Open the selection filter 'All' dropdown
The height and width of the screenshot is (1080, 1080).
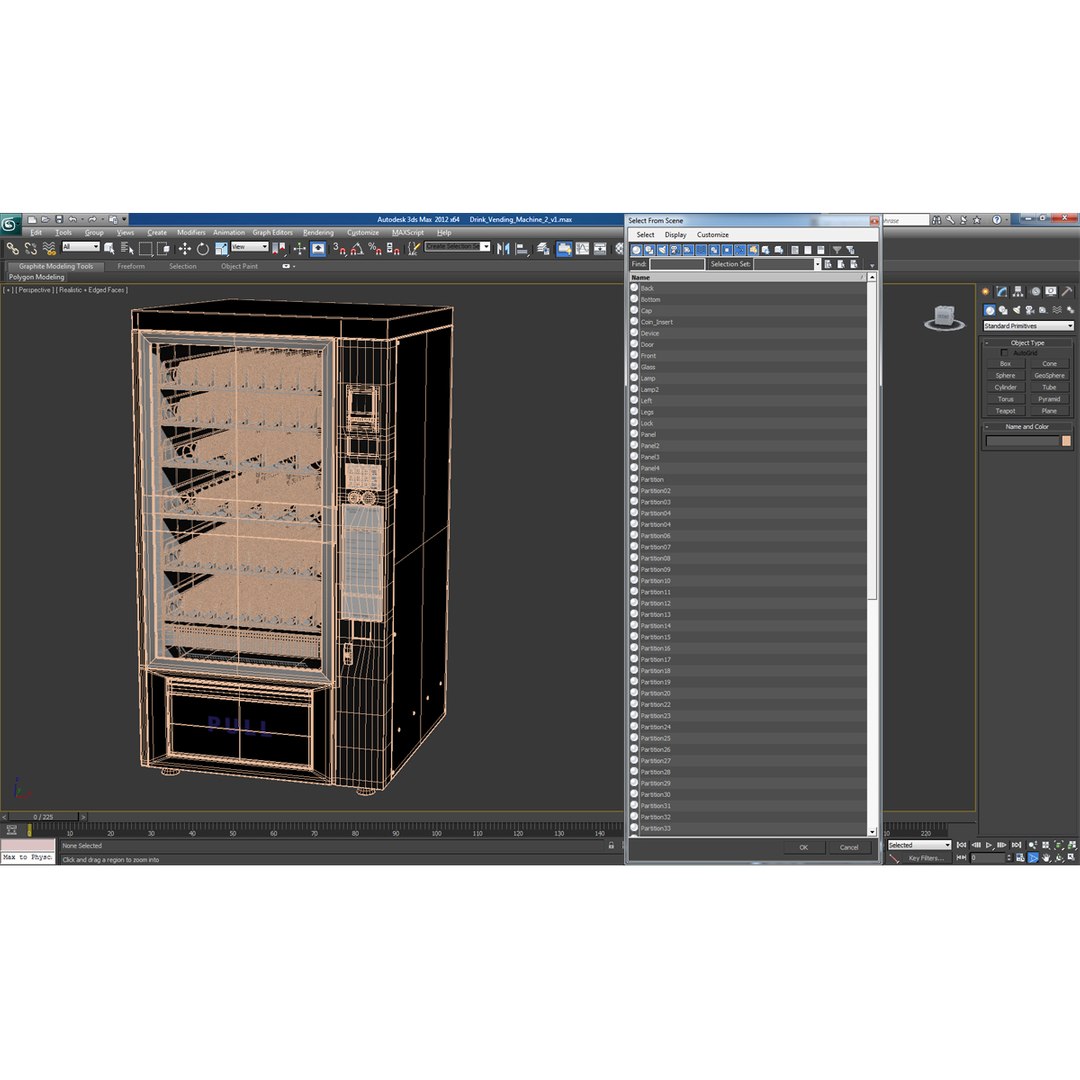[81, 247]
